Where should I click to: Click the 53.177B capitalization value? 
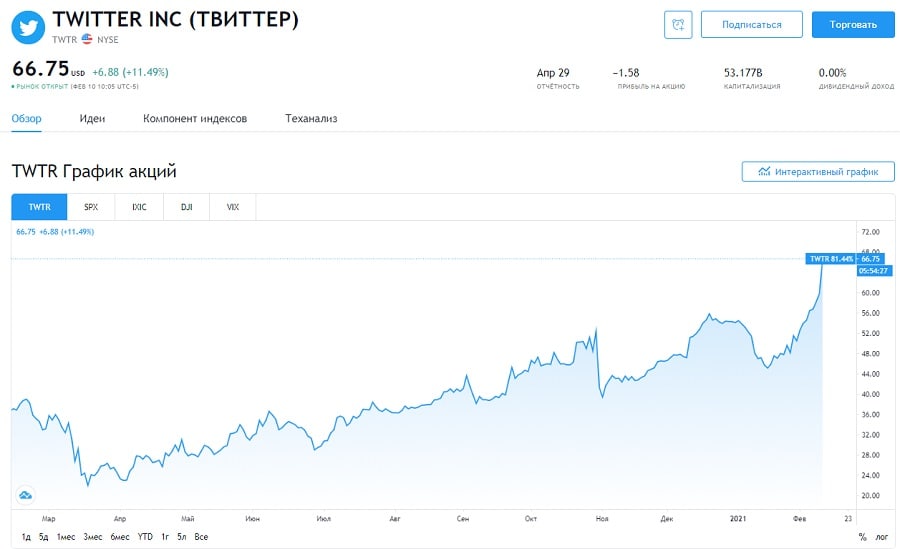coord(743,73)
